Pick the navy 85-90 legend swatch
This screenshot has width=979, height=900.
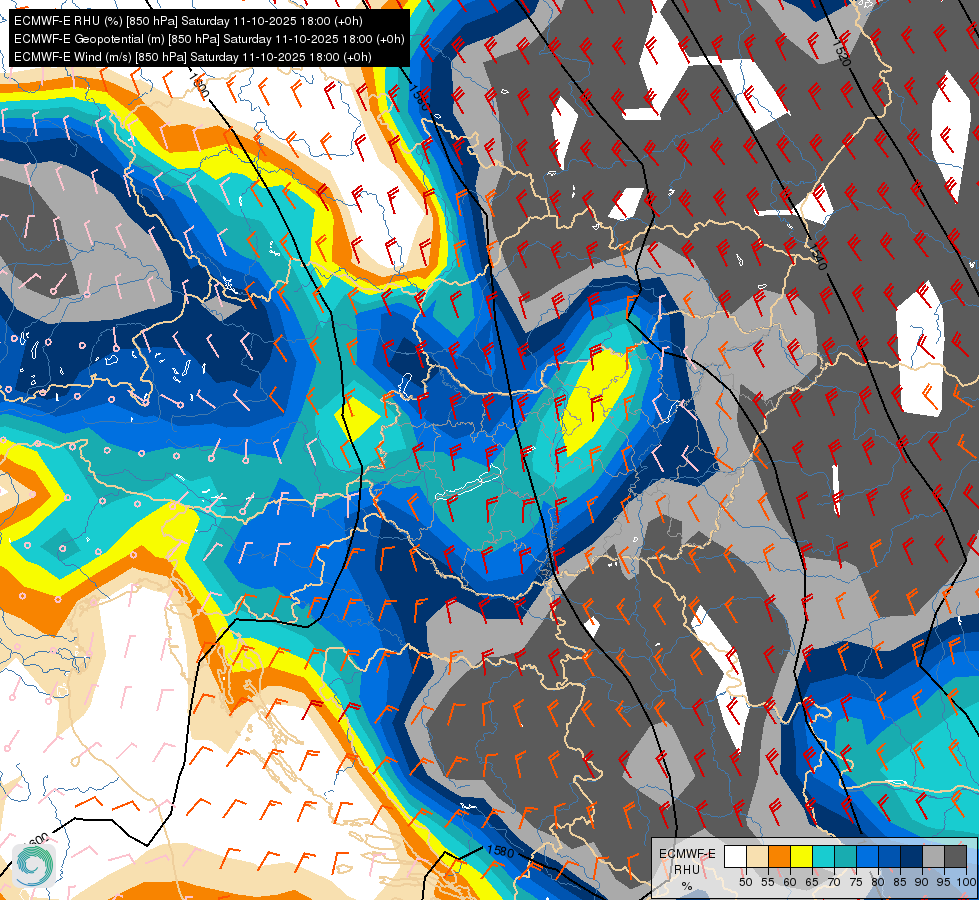point(911,857)
